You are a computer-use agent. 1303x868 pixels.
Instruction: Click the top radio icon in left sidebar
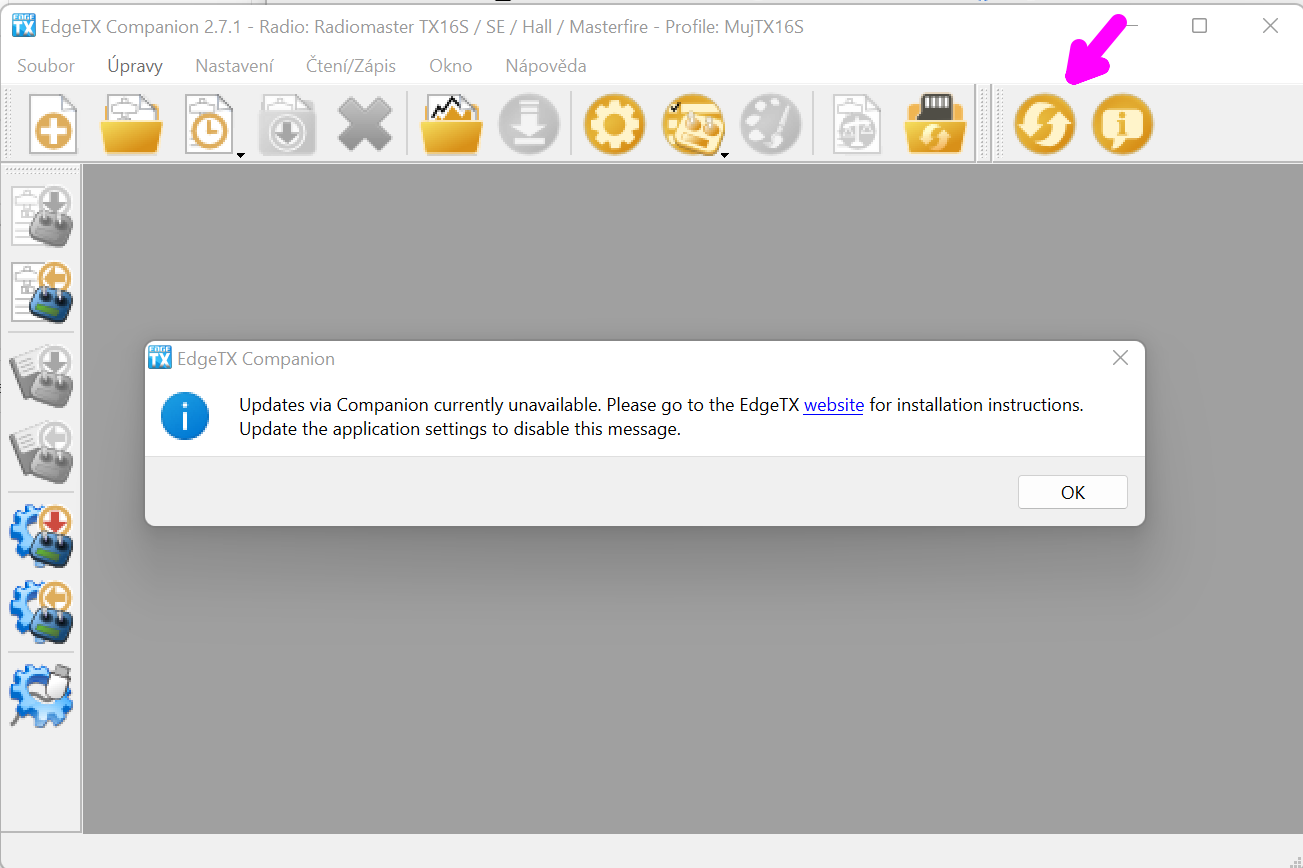click(x=41, y=216)
